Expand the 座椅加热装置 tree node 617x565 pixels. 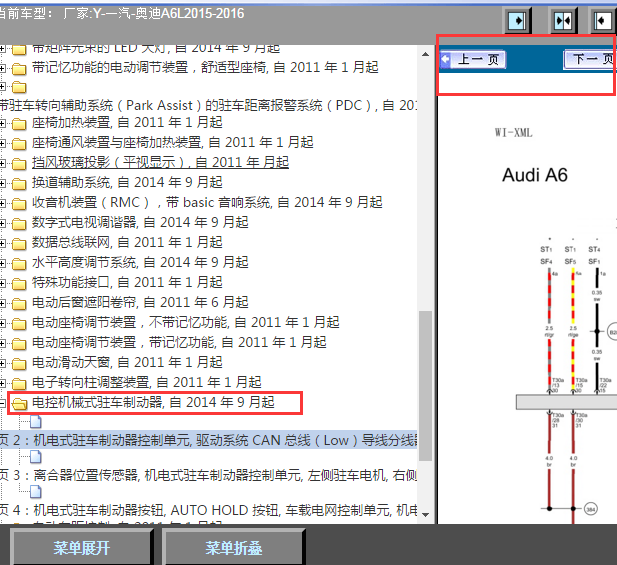[x=2, y=124]
